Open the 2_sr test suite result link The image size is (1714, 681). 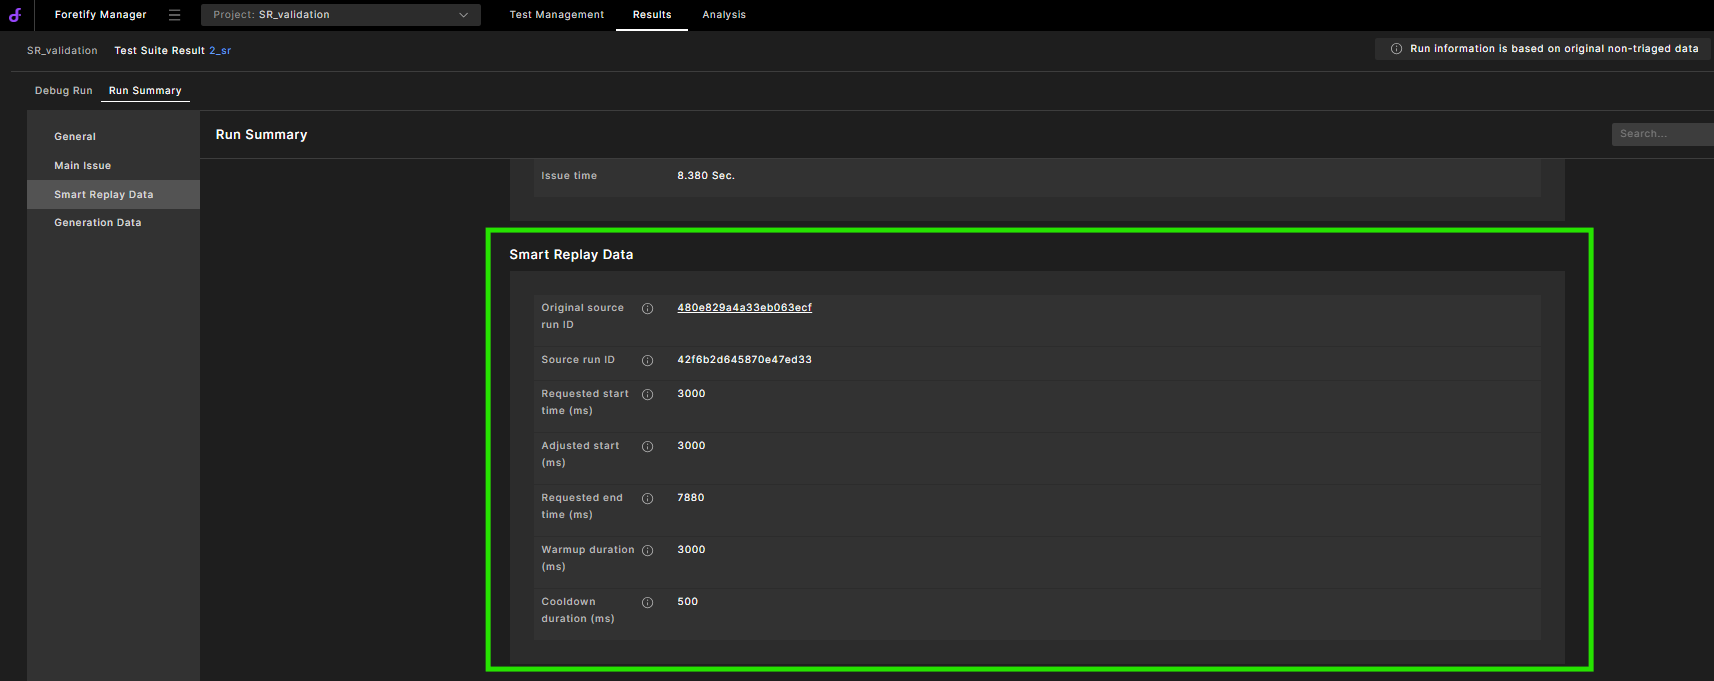click(220, 51)
